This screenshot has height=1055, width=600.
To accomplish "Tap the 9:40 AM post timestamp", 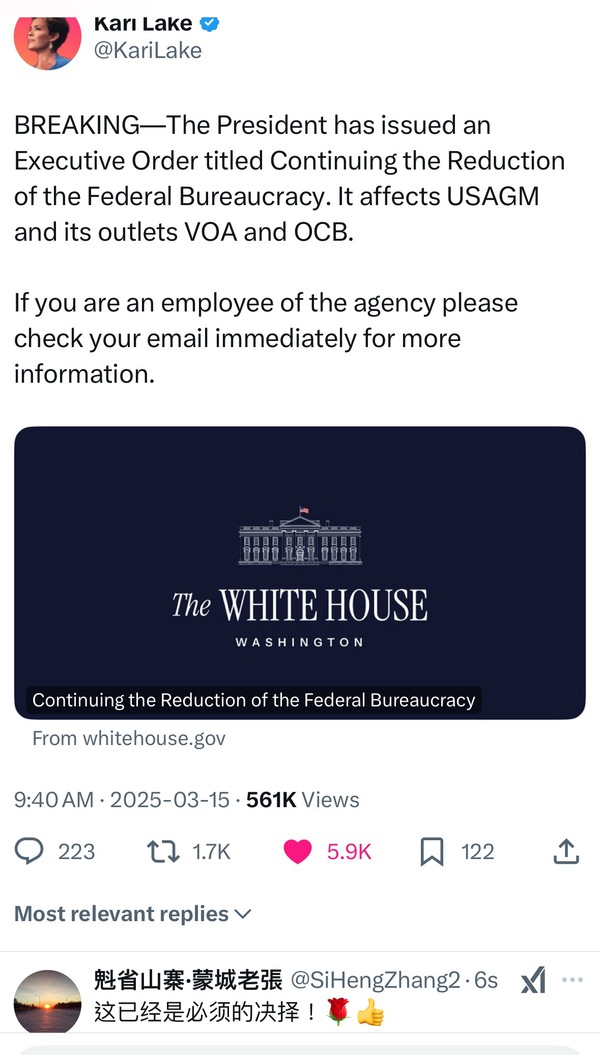I will [x=53, y=799].
